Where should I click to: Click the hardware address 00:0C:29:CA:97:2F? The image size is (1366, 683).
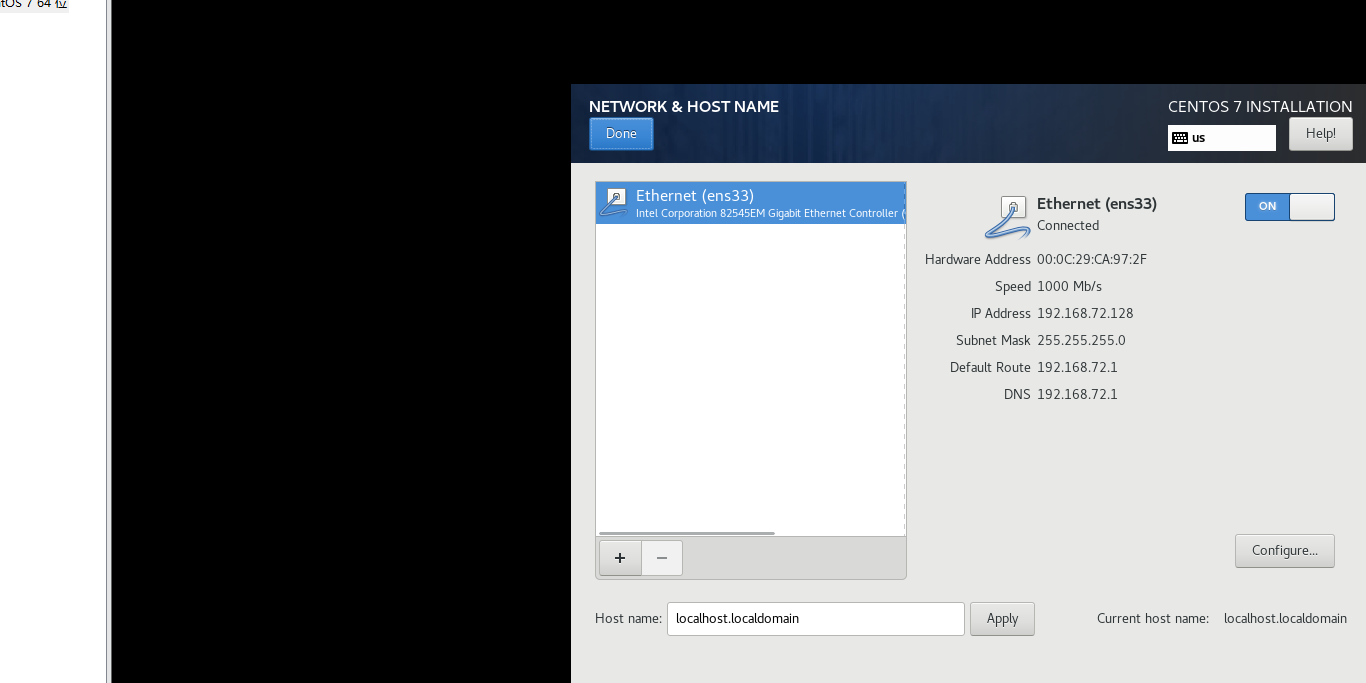click(x=1092, y=259)
